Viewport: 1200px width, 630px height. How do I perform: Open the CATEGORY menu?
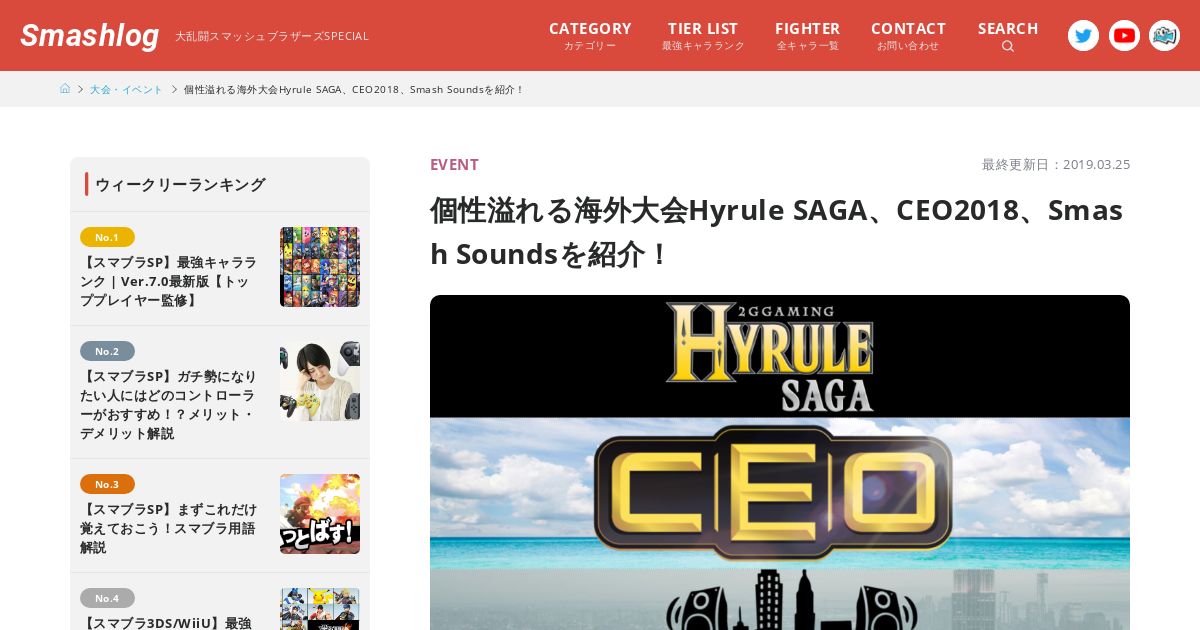click(x=590, y=36)
